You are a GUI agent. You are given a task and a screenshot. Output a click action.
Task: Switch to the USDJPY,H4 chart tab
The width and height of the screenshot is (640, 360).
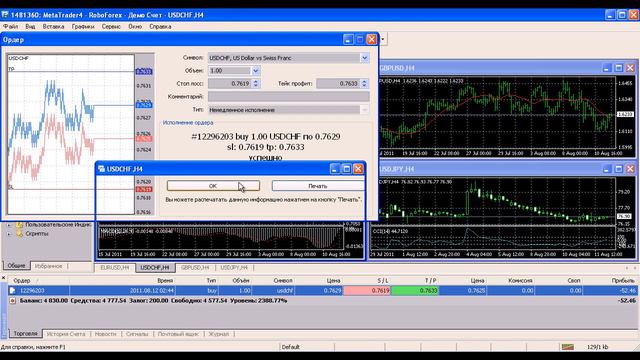point(234,268)
